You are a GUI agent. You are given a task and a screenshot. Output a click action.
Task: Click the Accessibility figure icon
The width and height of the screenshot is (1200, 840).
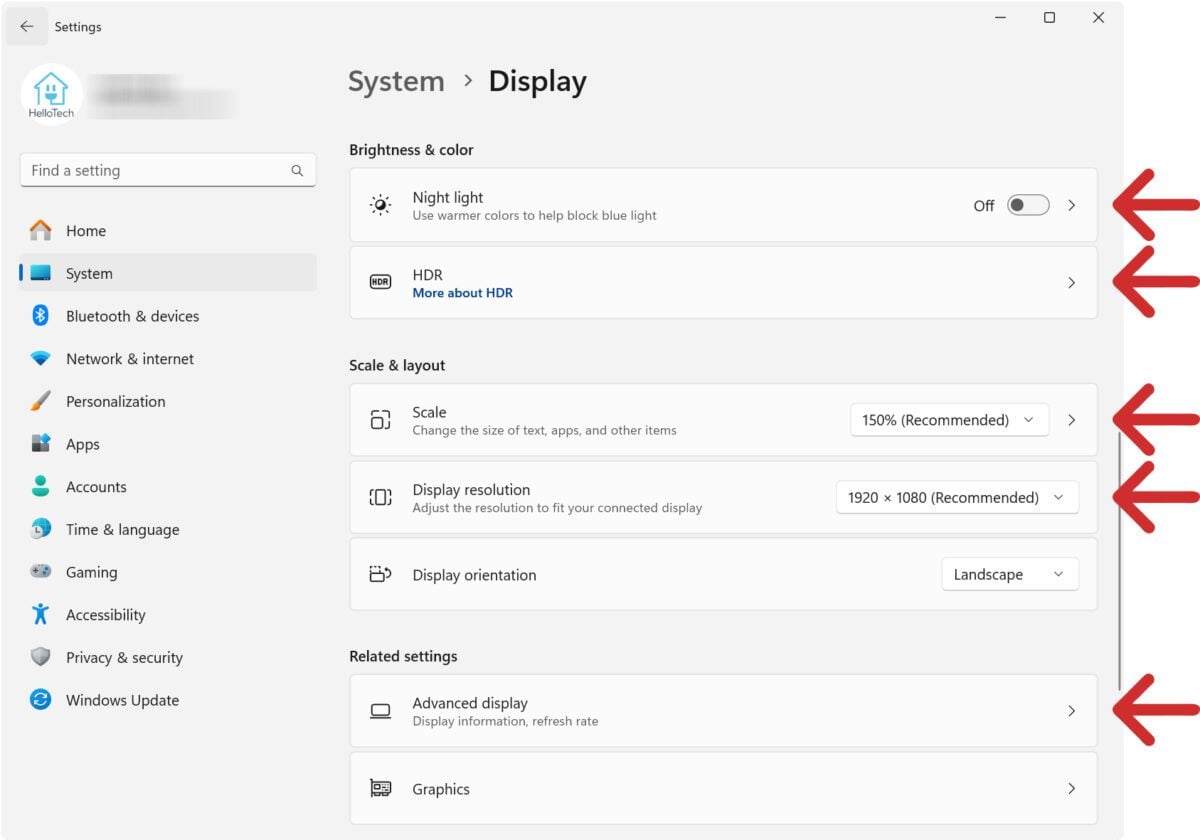[x=40, y=615]
